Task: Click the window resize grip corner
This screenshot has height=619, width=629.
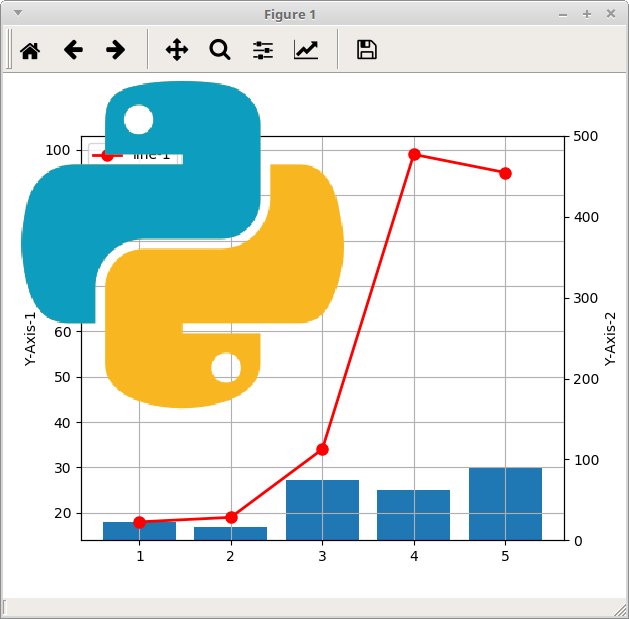Action: click(620, 610)
